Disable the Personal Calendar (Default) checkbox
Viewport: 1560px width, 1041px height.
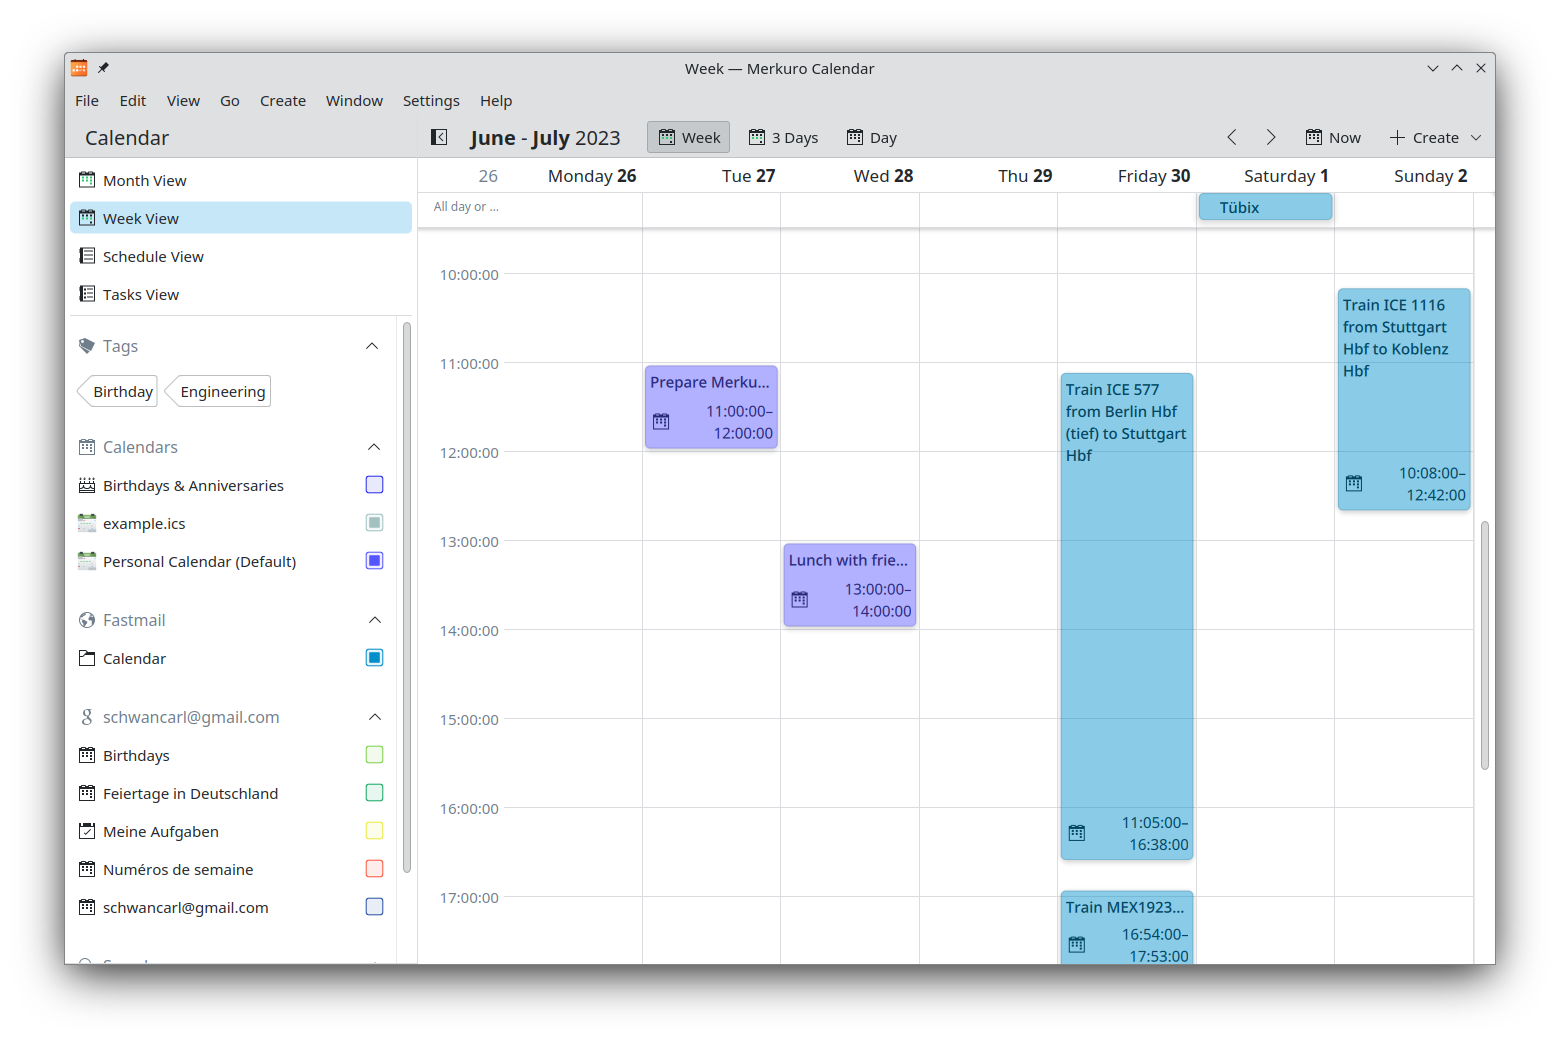point(374,561)
